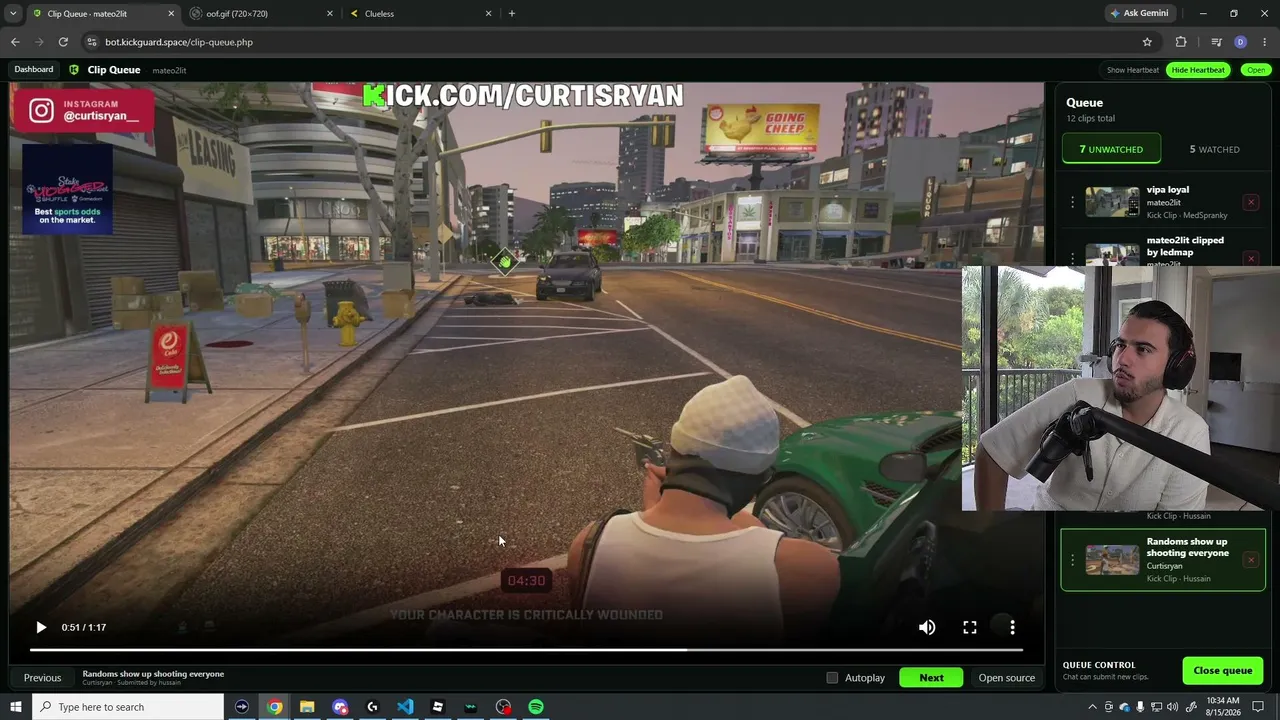Show hidden system tray icons
1280x720 pixels.
point(1091,707)
